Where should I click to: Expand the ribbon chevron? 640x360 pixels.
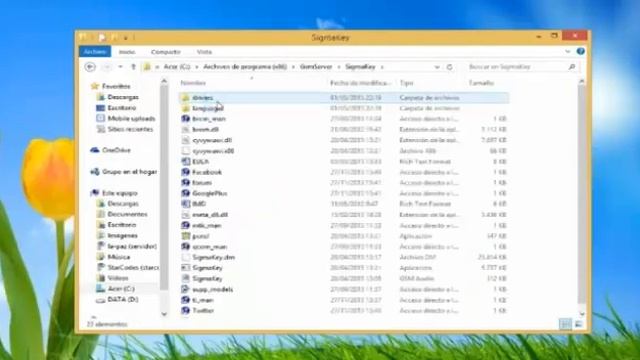pyautogui.click(x=568, y=51)
